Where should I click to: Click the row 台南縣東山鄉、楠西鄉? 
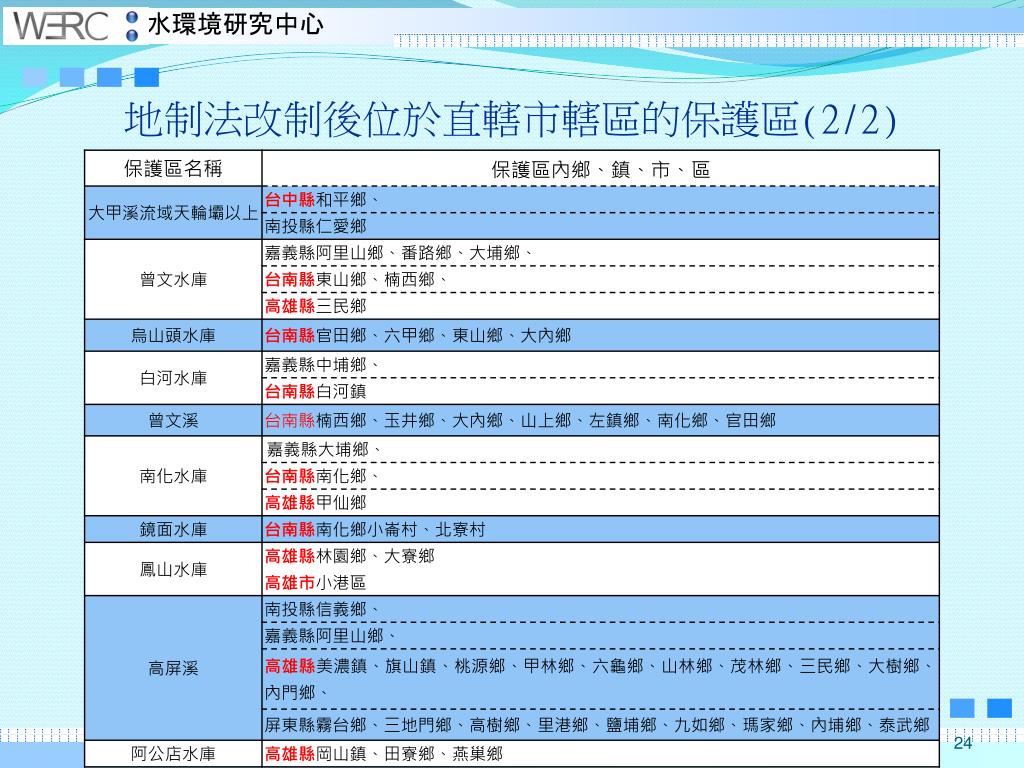(600, 280)
